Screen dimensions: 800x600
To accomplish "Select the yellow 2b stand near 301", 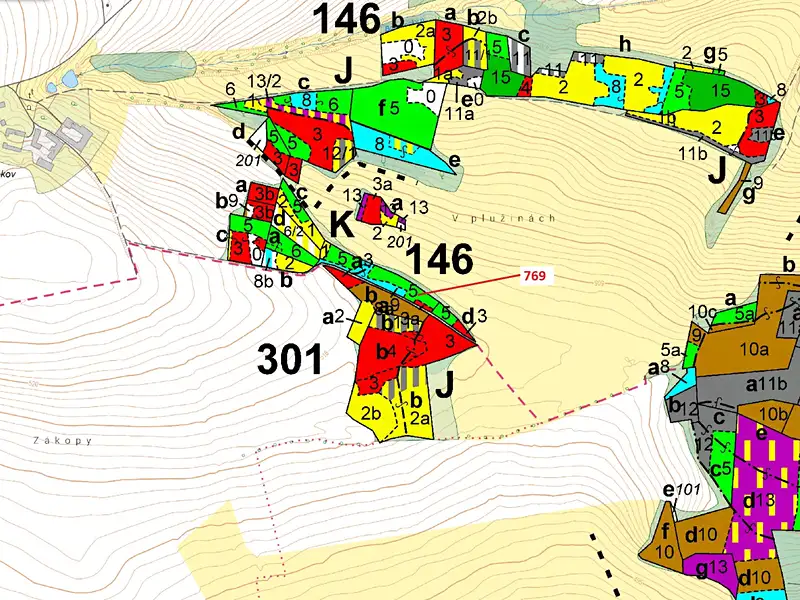I will click(371, 411).
